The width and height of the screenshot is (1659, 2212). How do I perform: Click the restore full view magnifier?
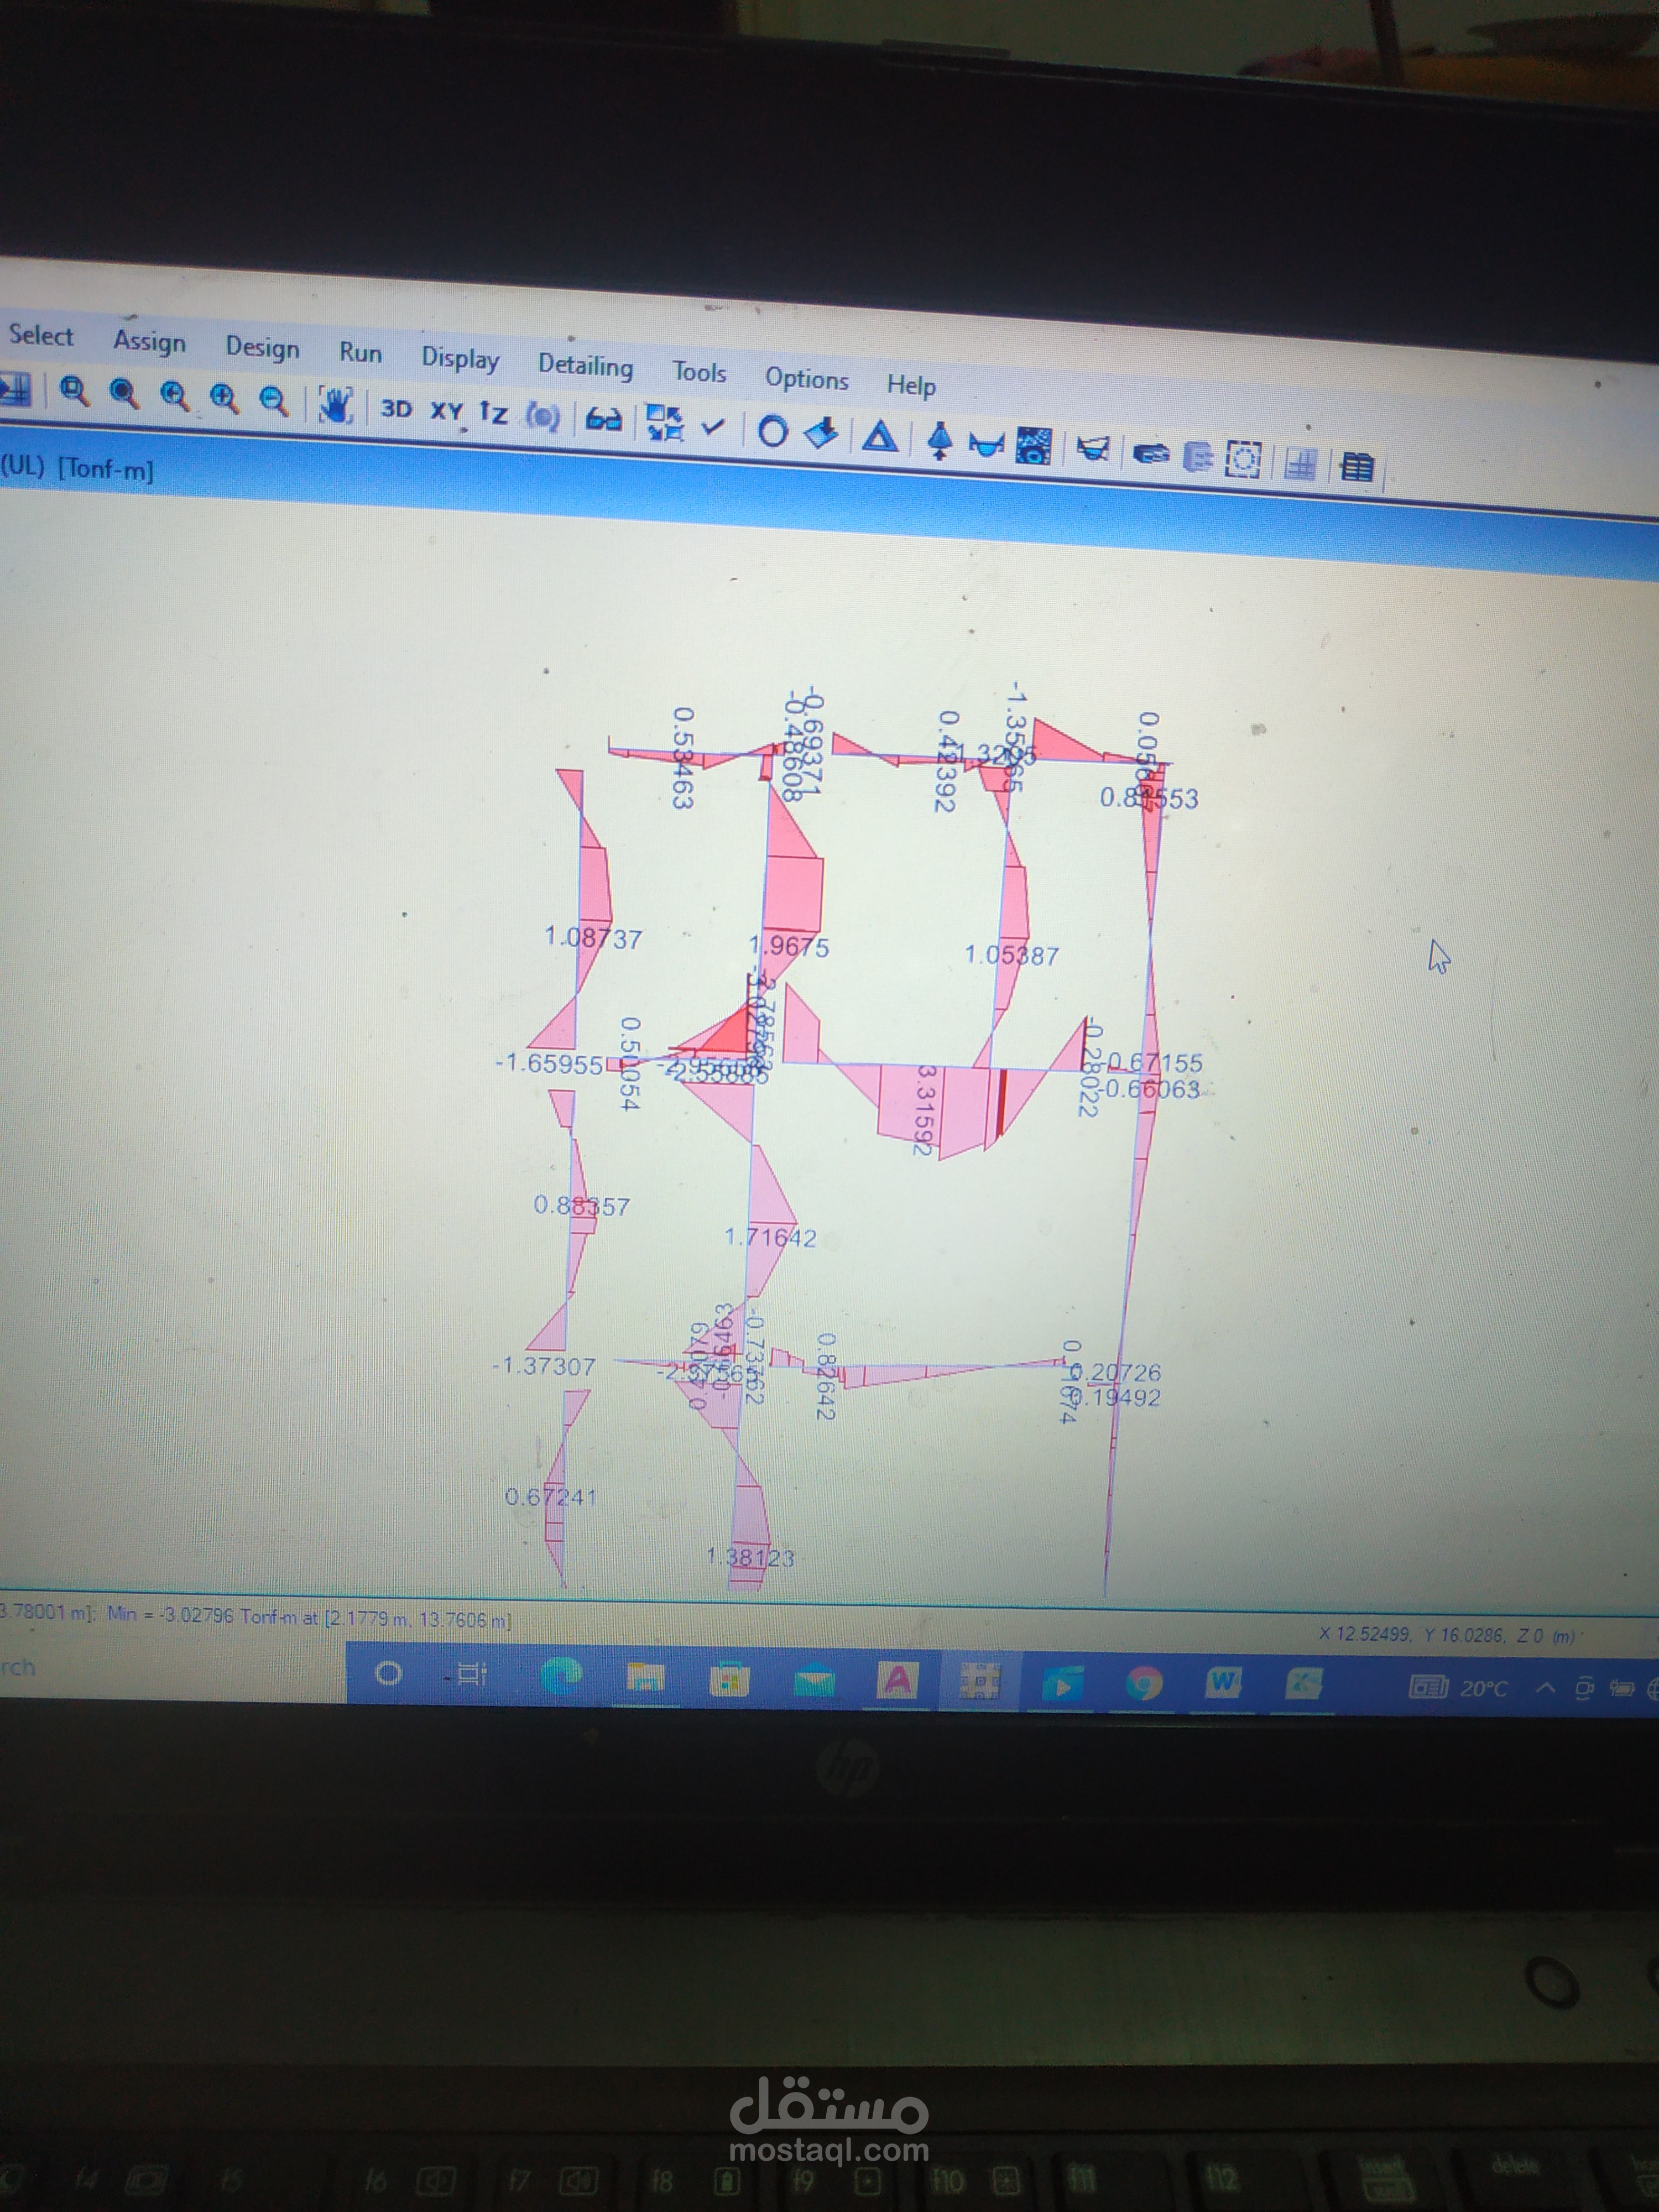[x=124, y=394]
